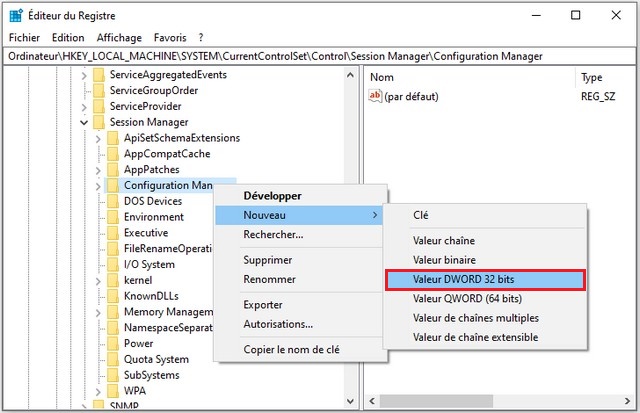Choose Copier le nom de clé
The width and height of the screenshot is (640, 413).
point(301,350)
